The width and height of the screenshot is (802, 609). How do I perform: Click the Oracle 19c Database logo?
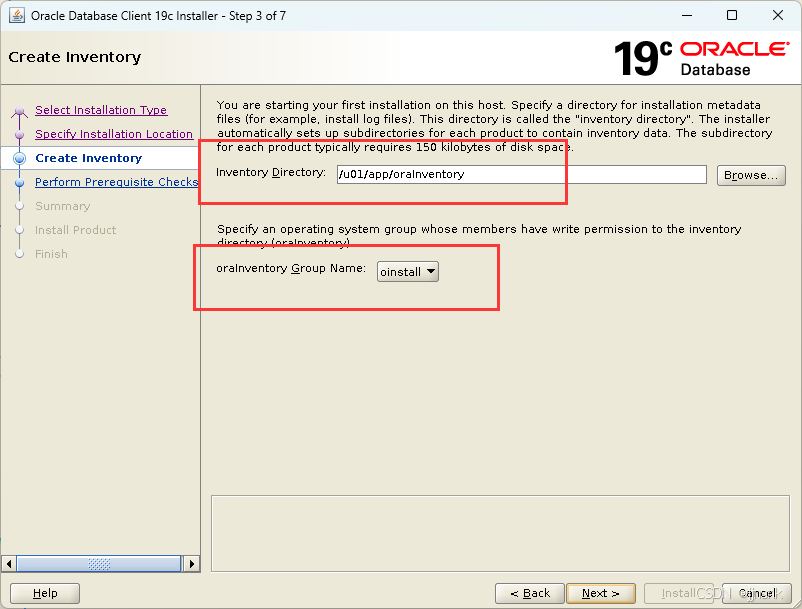[x=700, y=58]
